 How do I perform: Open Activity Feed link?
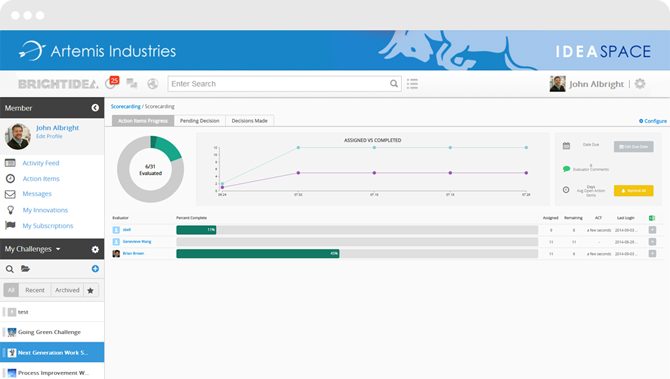click(41, 163)
